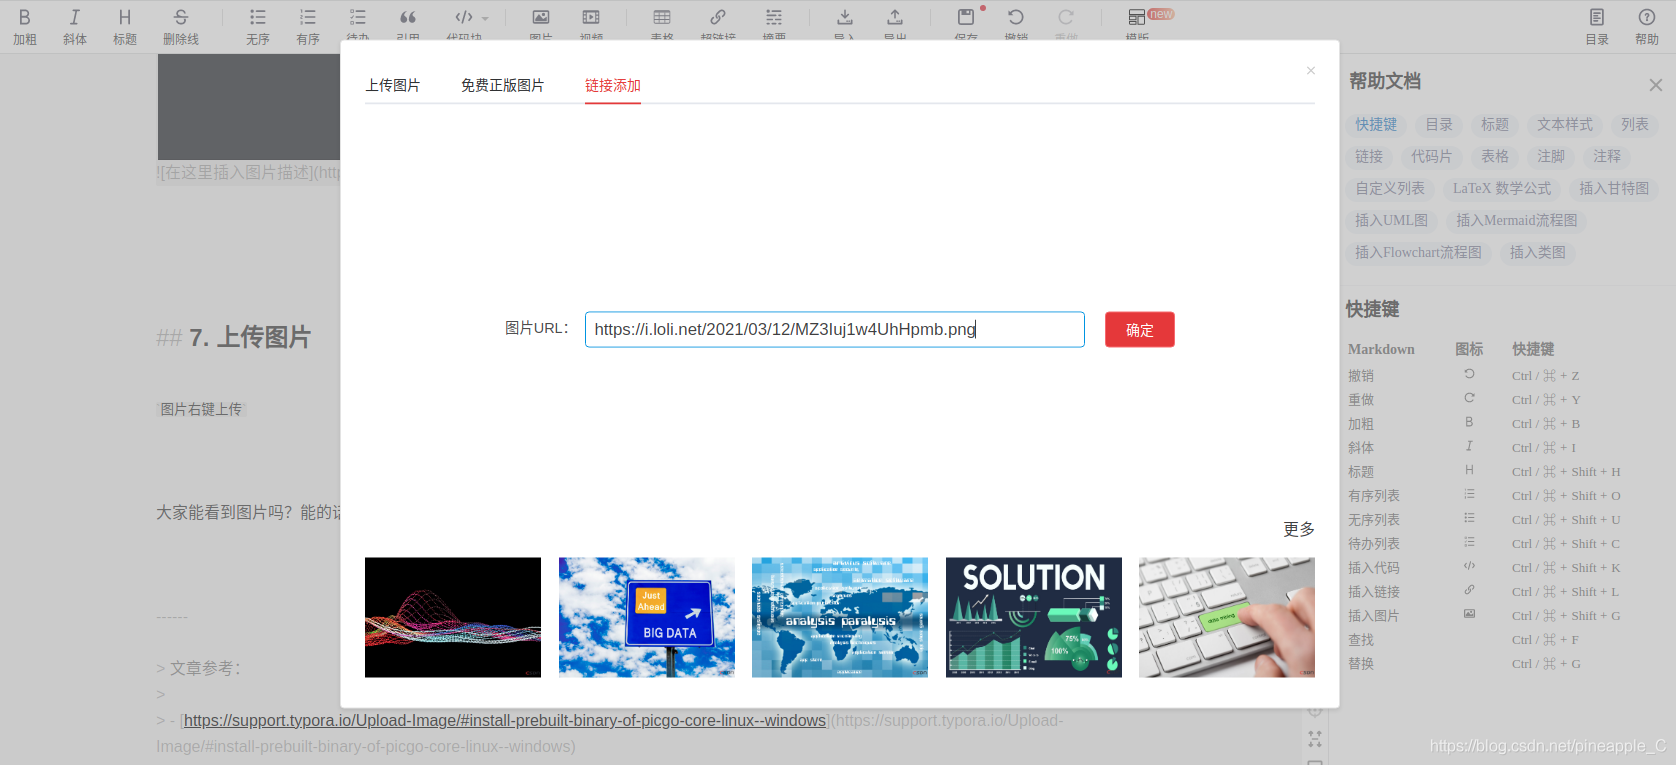The width and height of the screenshot is (1676, 765).
Task: Open the 链接 help topic tag
Action: coord(1369,157)
